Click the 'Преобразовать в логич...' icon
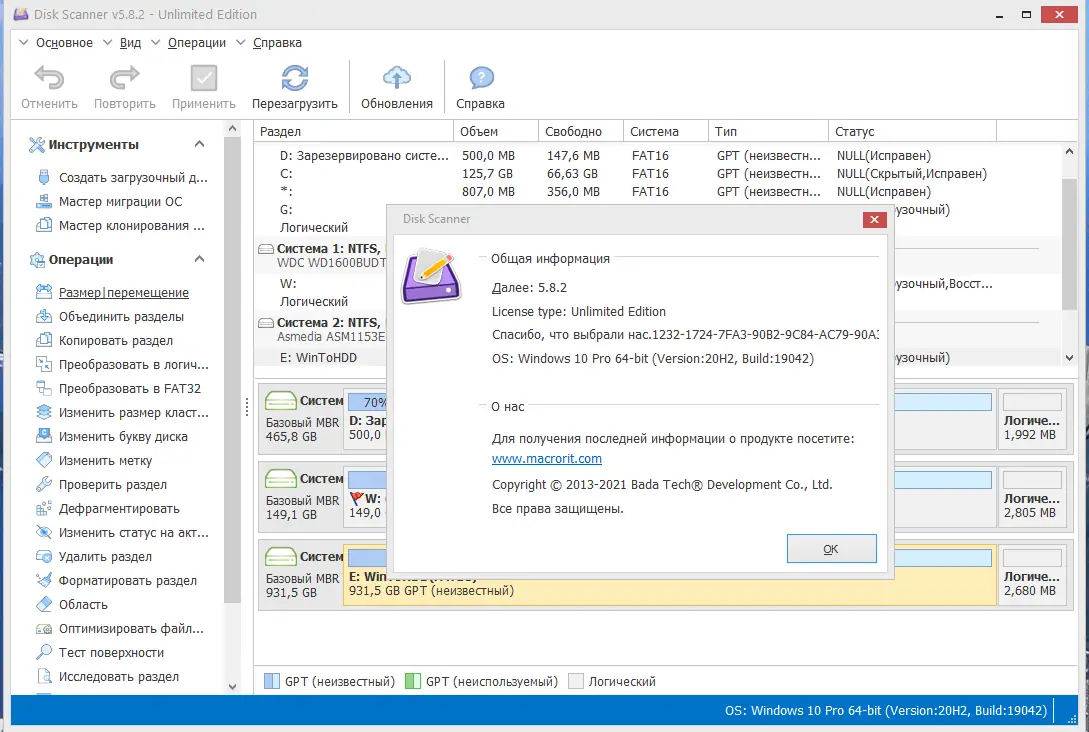 [x=44, y=364]
